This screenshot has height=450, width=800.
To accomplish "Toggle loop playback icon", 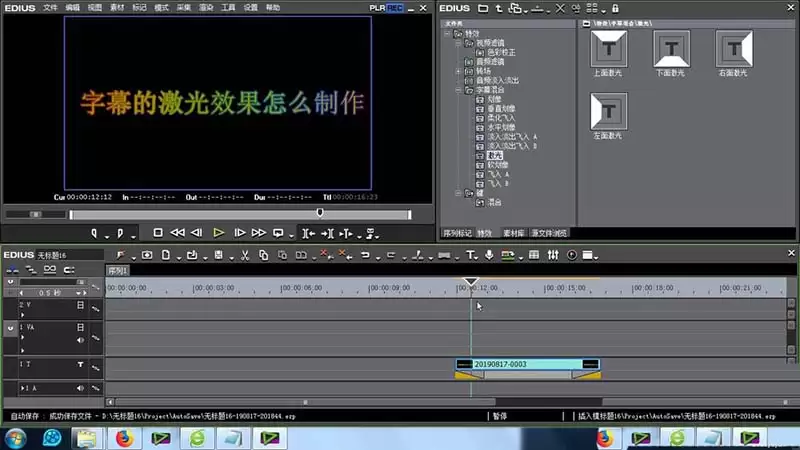I will (x=278, y=233).
